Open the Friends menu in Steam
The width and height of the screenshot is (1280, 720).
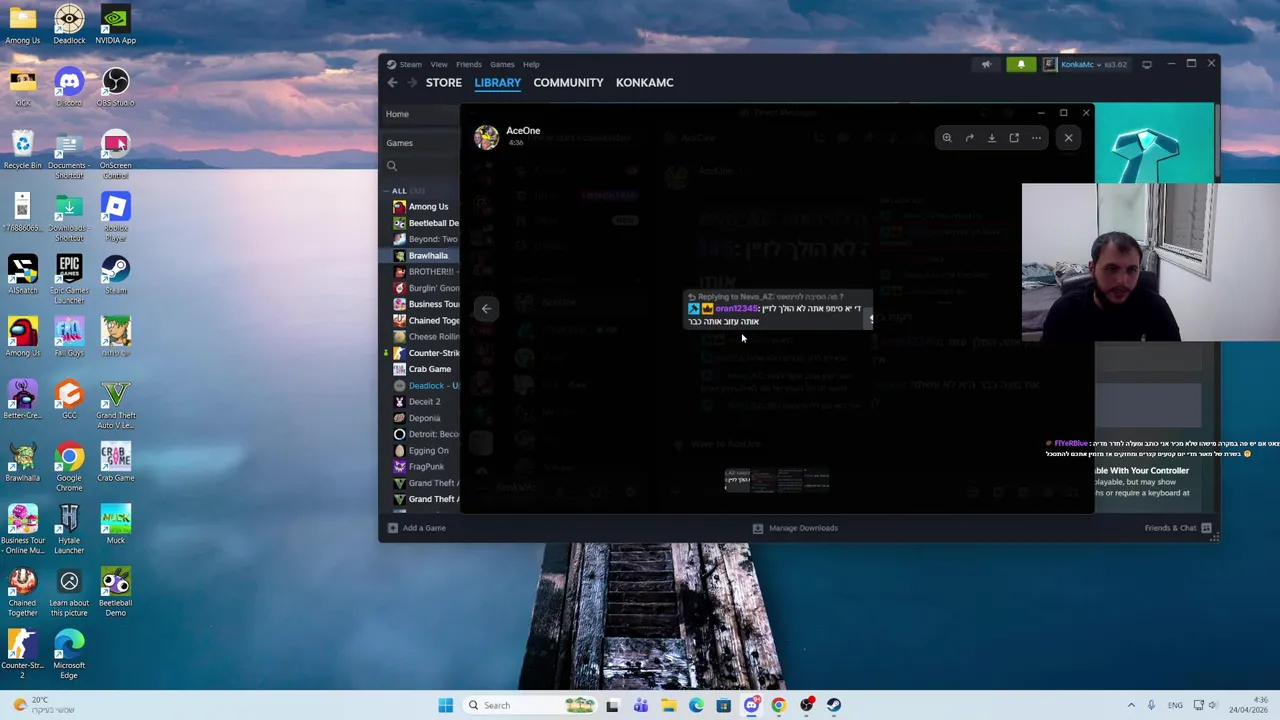click(468, 64)
